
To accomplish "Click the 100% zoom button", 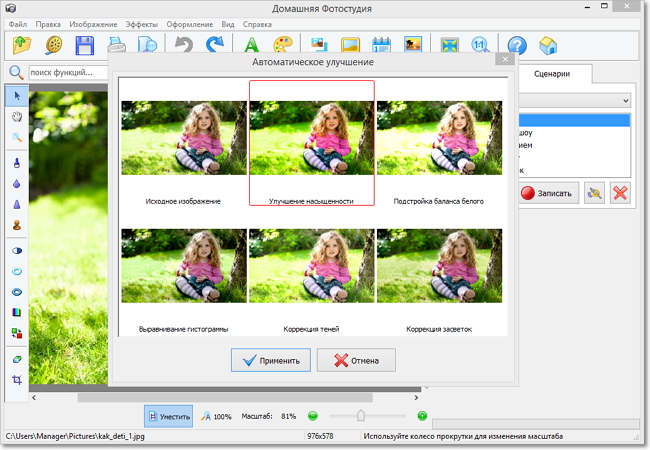I will [217, 416].
